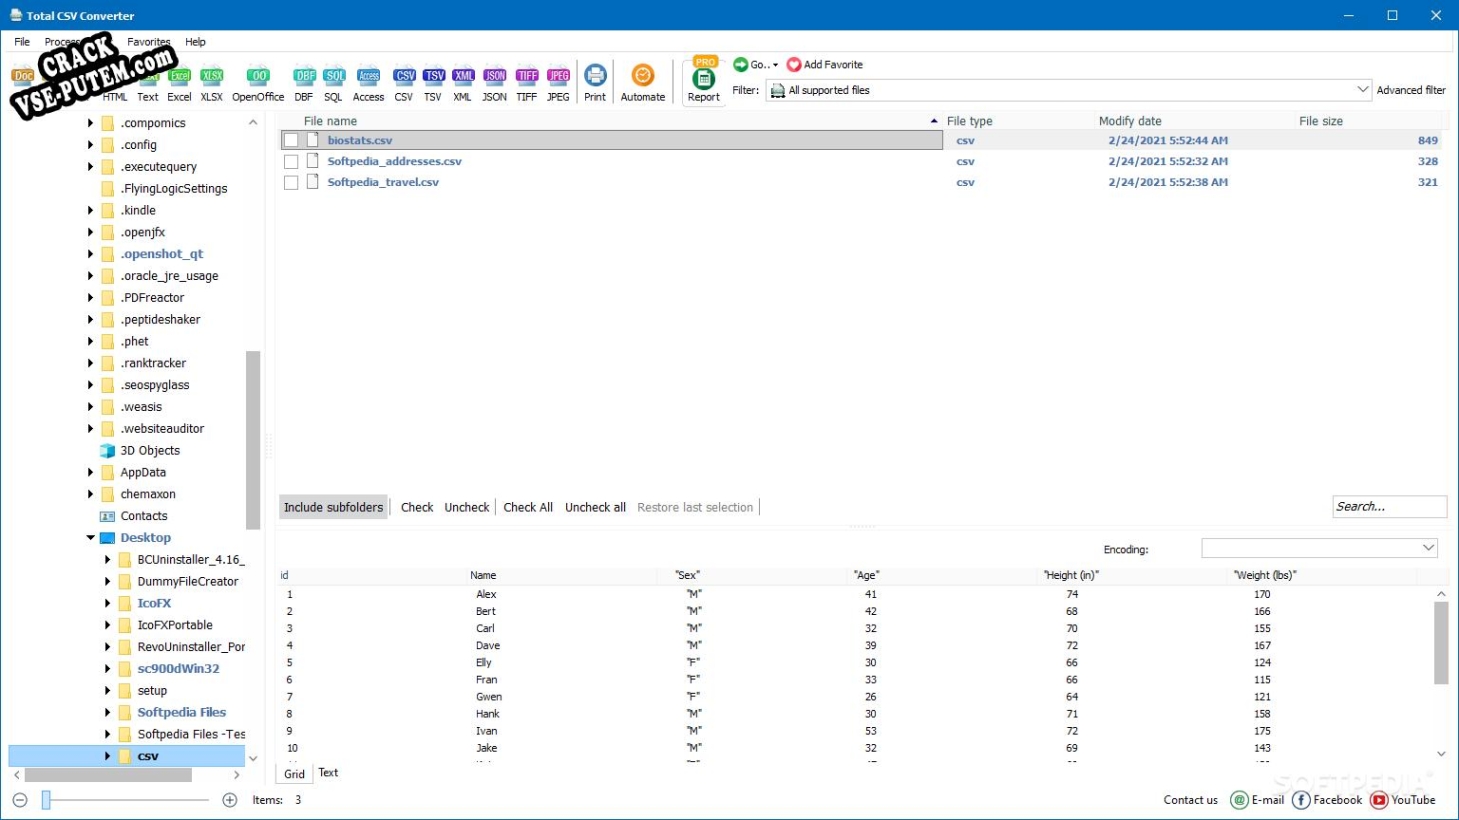
Task: Convert files to TSV format
Action: point(433,84)
